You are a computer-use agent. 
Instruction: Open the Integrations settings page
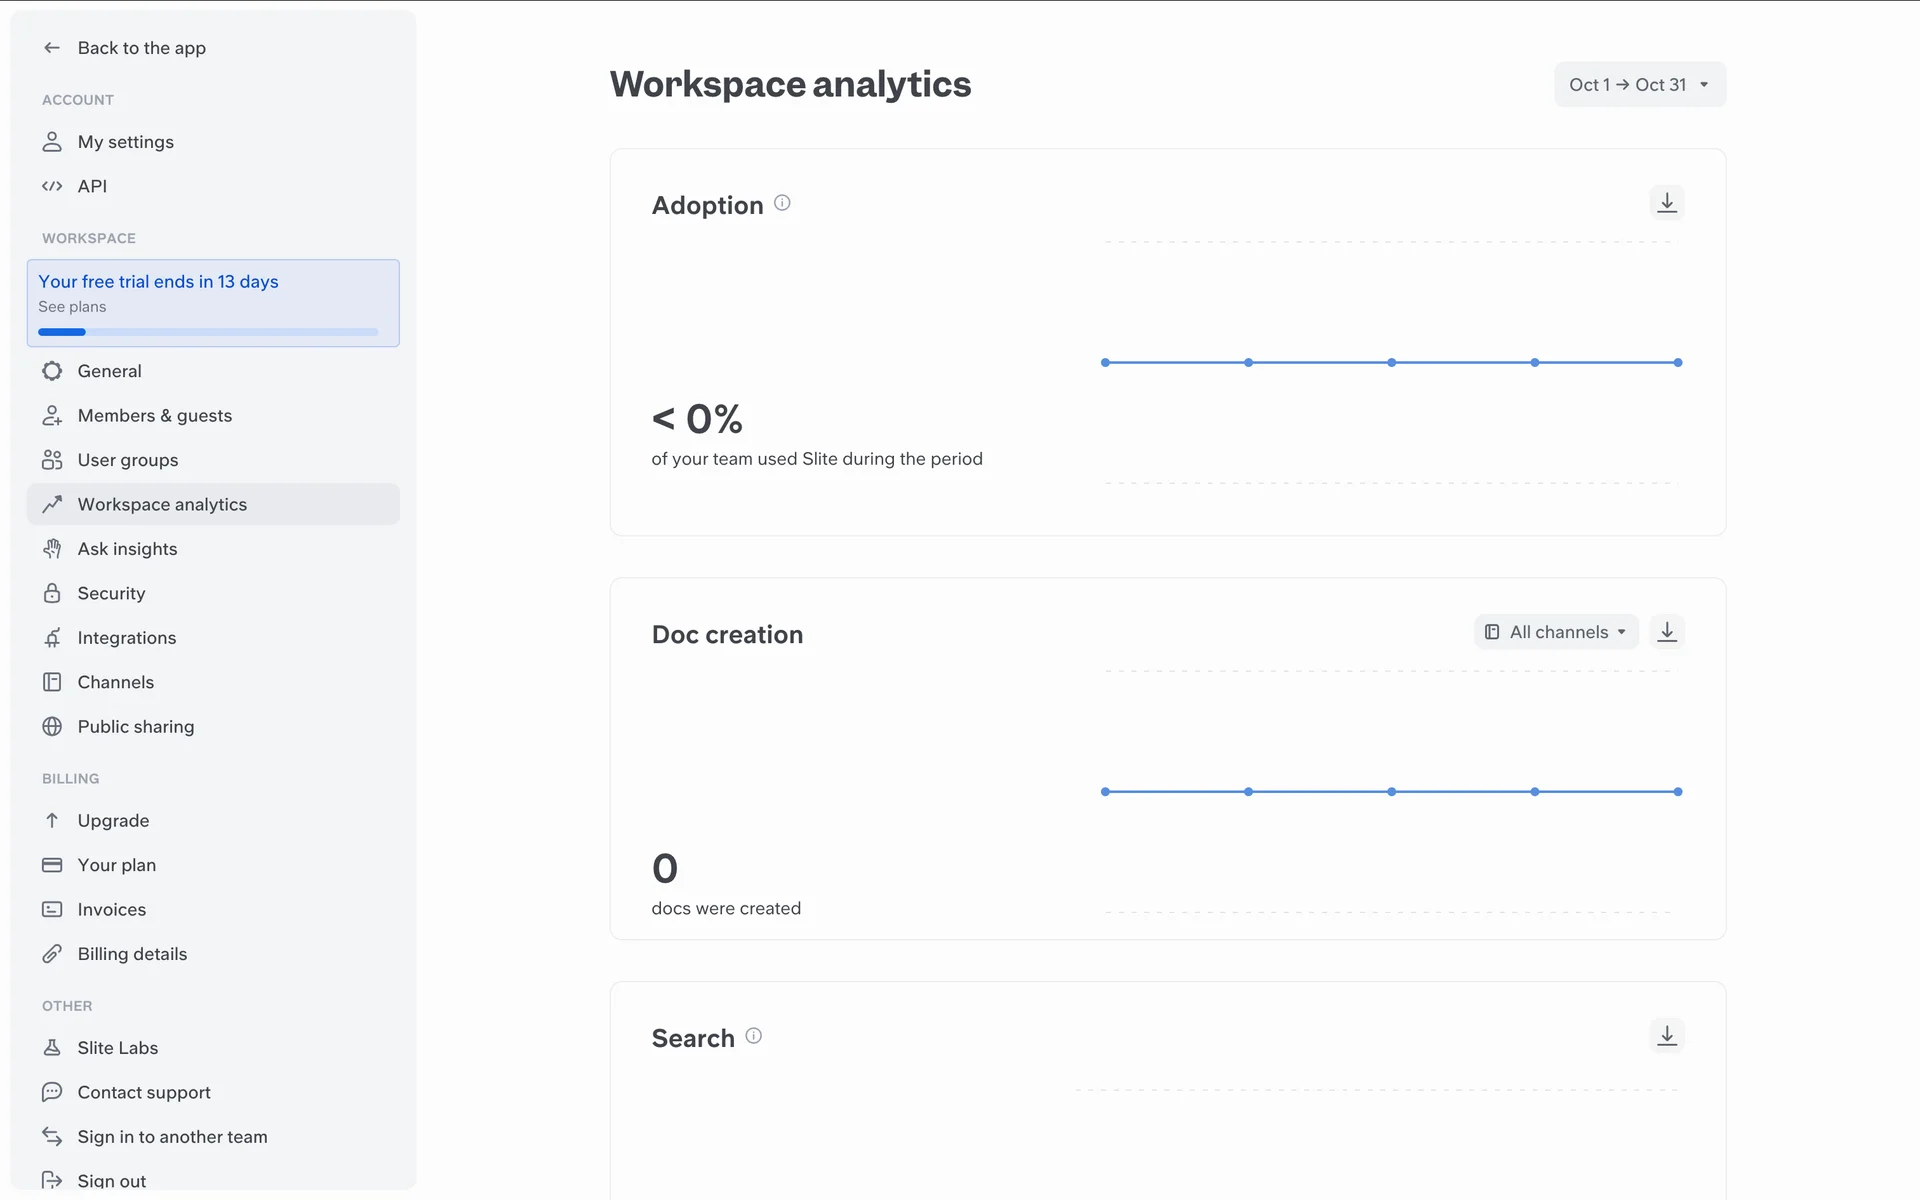(126, 638)
